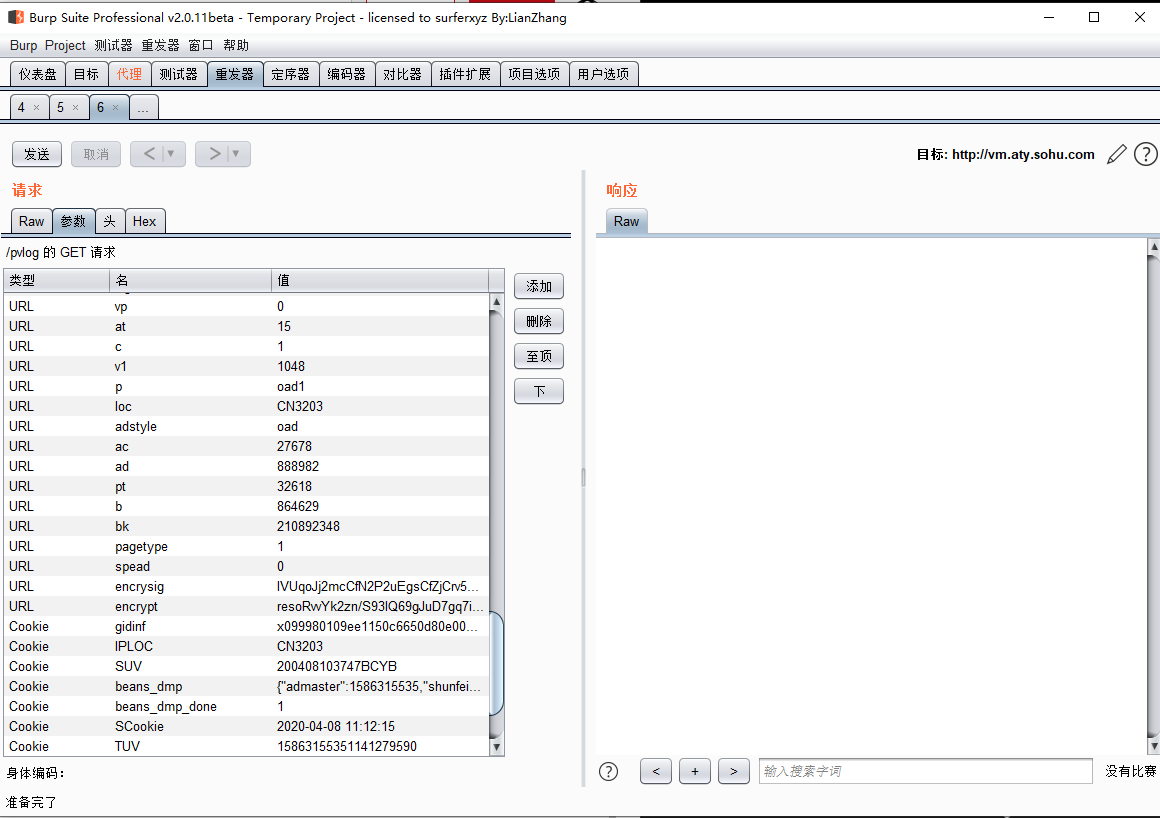
Task: Click the 至顶 move-to-top button
Action: (x=539, y=356)
